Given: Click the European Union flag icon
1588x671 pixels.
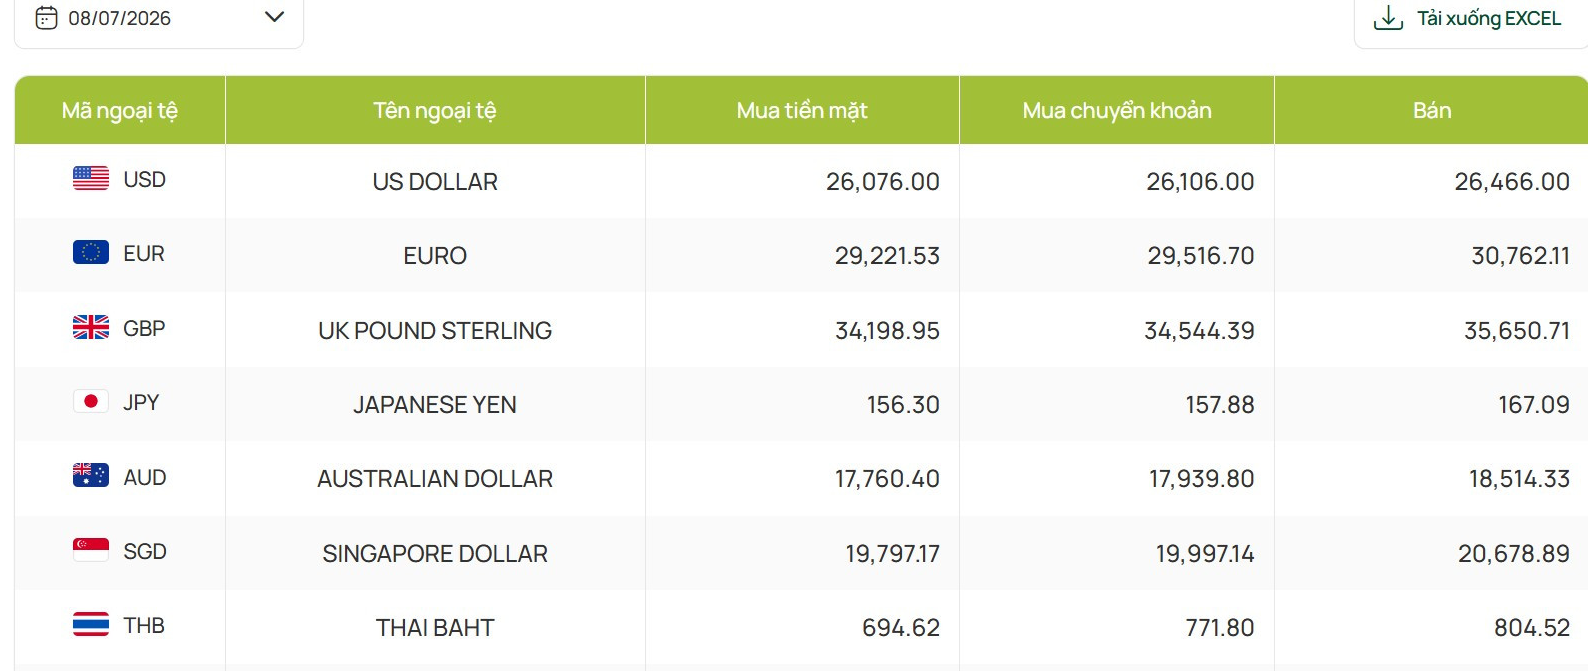Looking at the screenshot, I should [x=91, y=252].
